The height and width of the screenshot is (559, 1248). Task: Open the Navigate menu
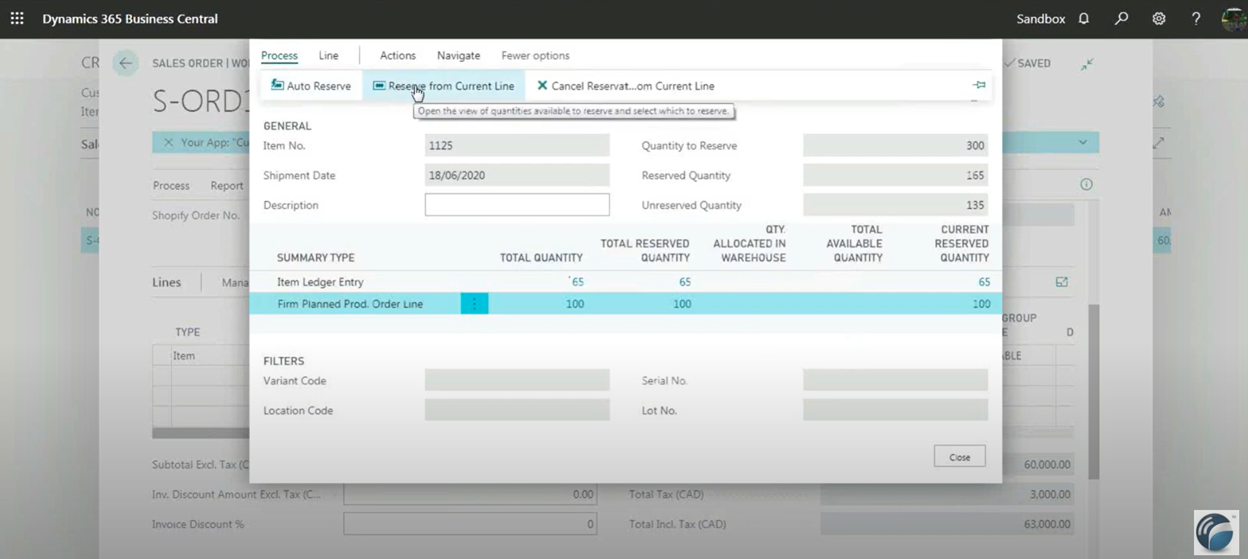(458, 56)
